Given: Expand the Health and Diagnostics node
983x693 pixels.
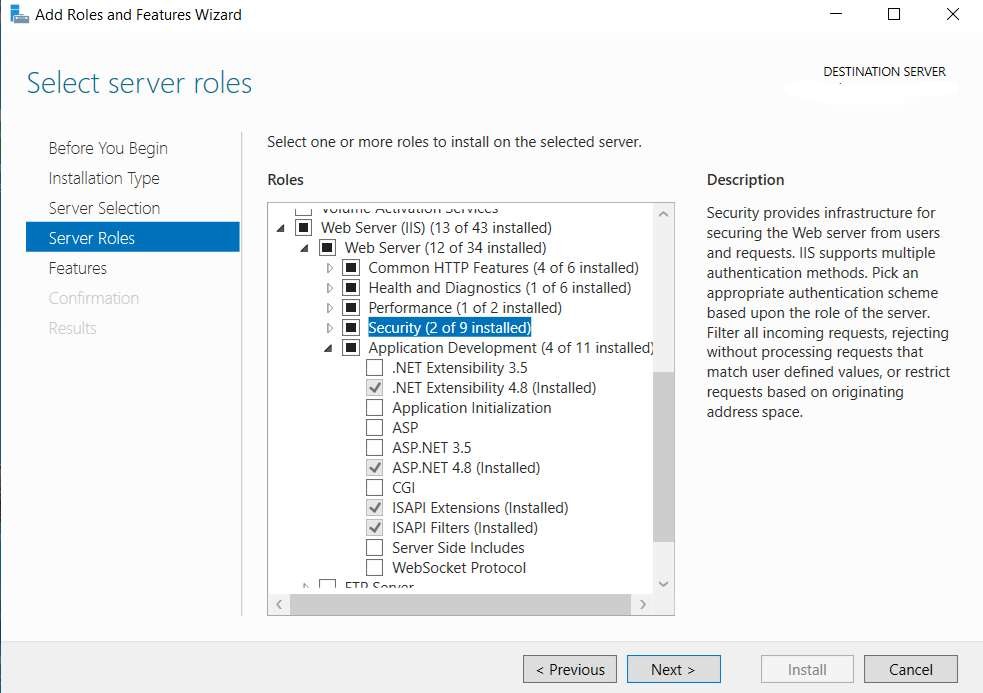Looking at the screenshot, I should pyautogui.click(x=329, y=288).
